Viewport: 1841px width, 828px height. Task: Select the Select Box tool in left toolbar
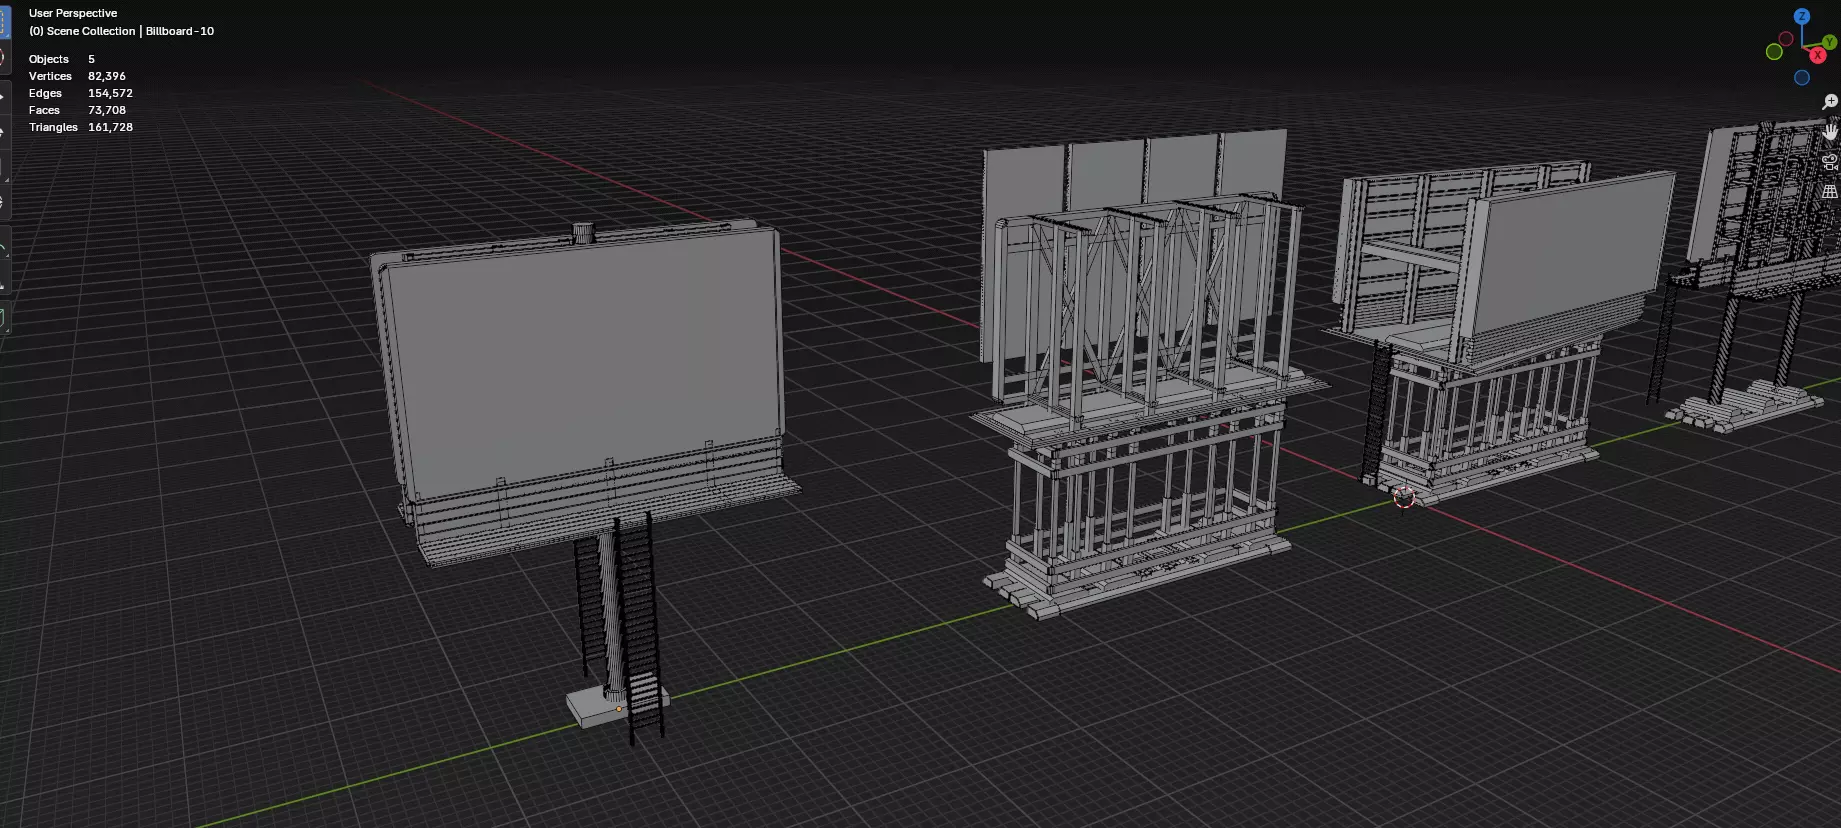[4, 22]
